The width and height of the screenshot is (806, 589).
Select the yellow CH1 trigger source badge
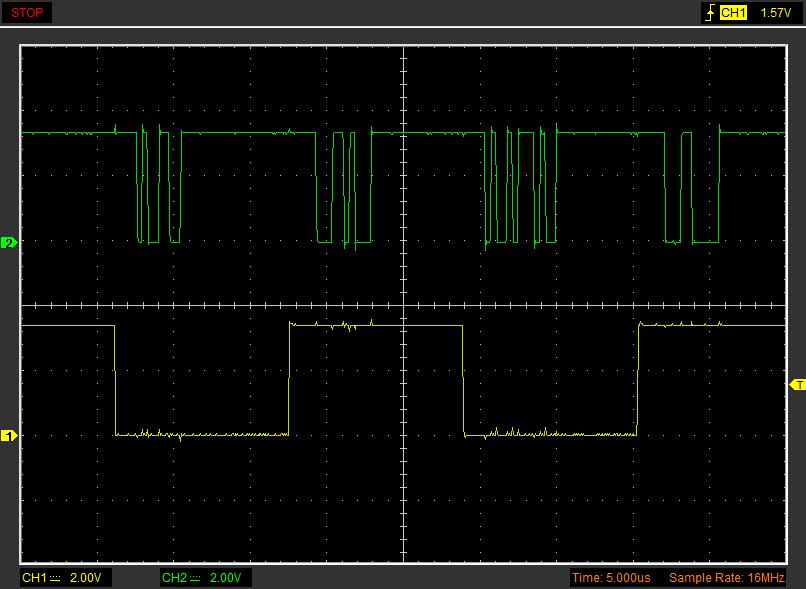(733, 13)
